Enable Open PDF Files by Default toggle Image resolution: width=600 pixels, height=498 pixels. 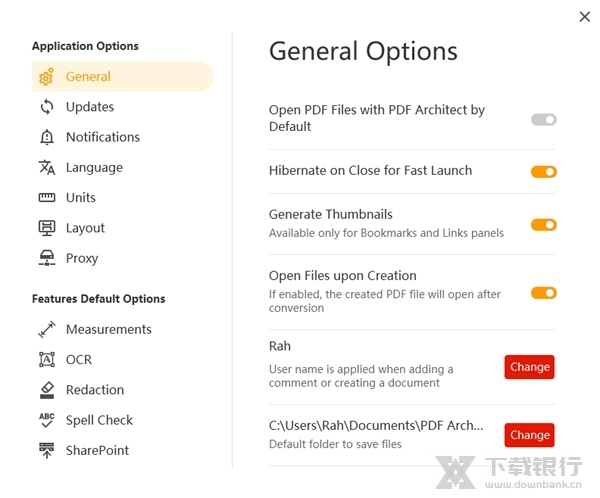[543, 119]
